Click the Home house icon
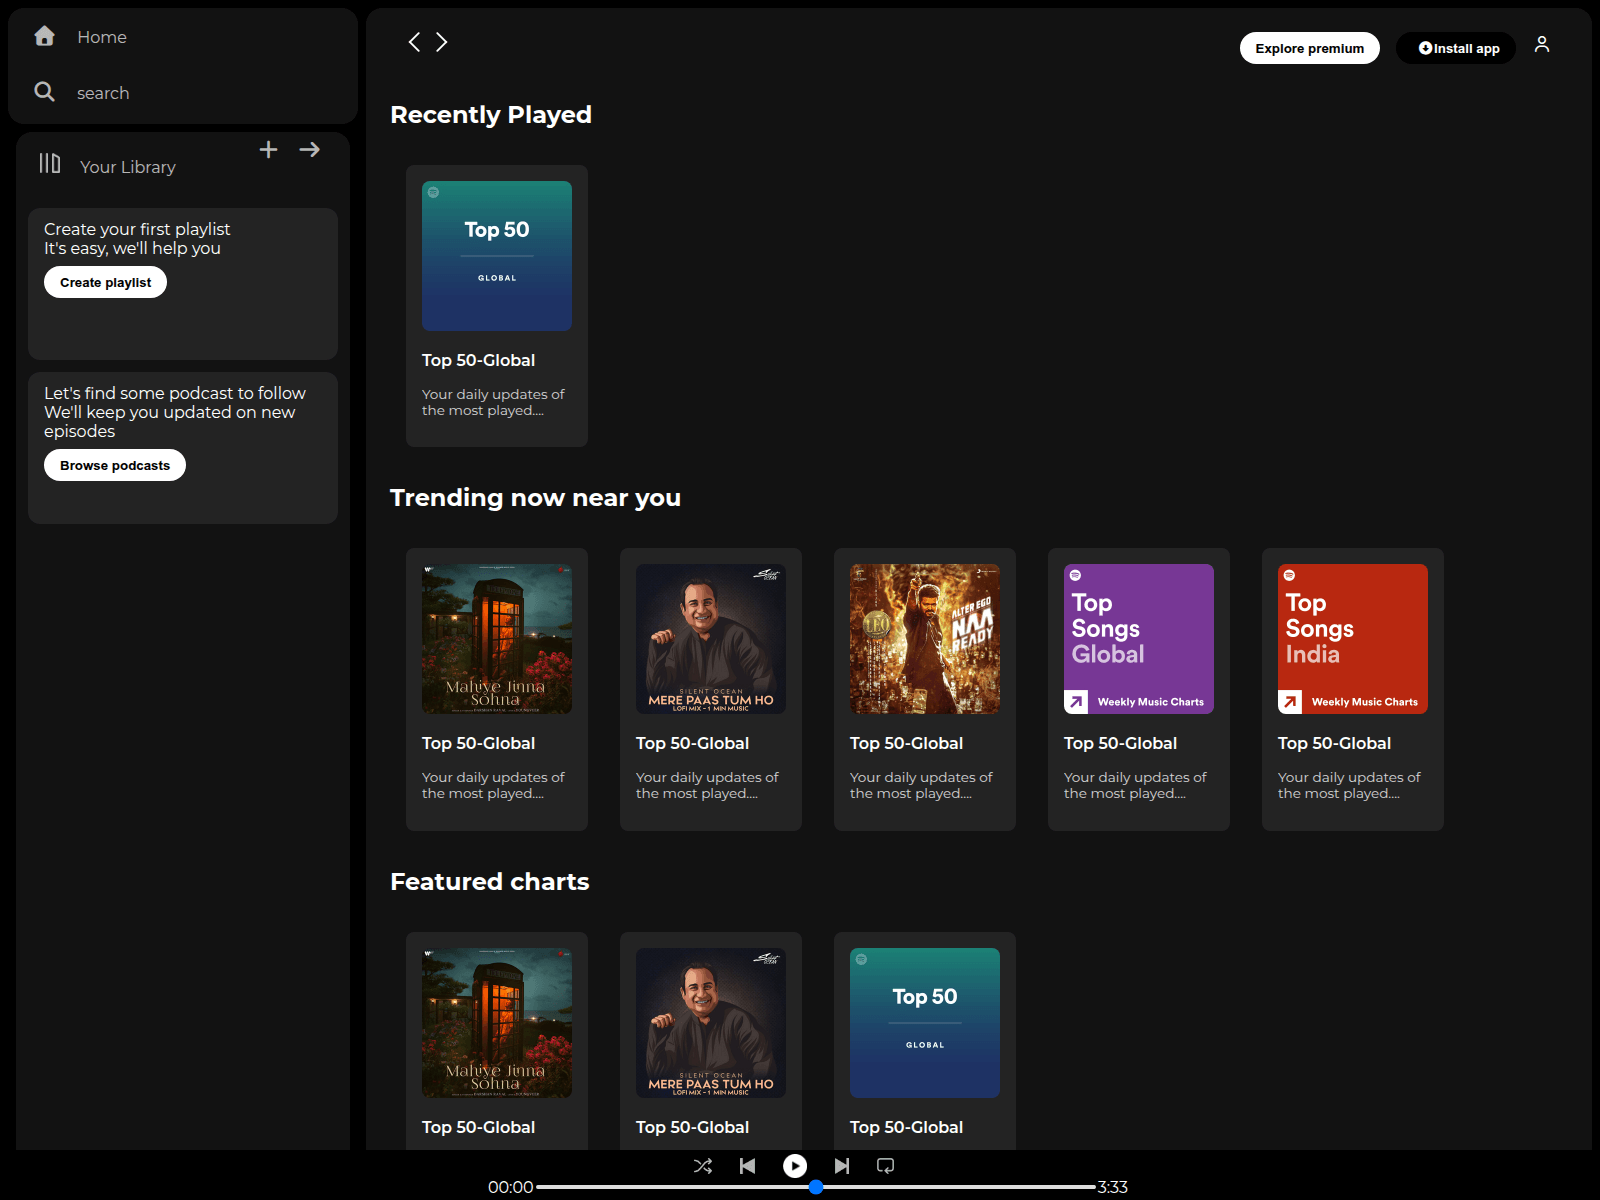The height and width of the screenshot is (1200, 1600). (x=44, y=36)
